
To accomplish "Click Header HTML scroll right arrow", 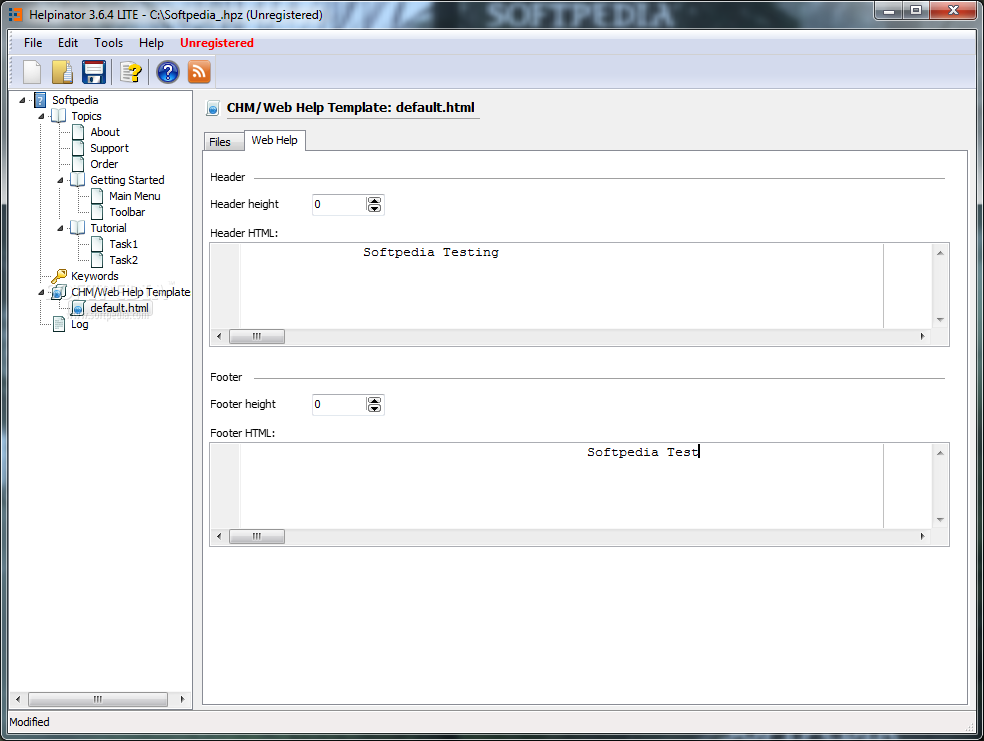I will pyautogui.click(x=922, y=337).
